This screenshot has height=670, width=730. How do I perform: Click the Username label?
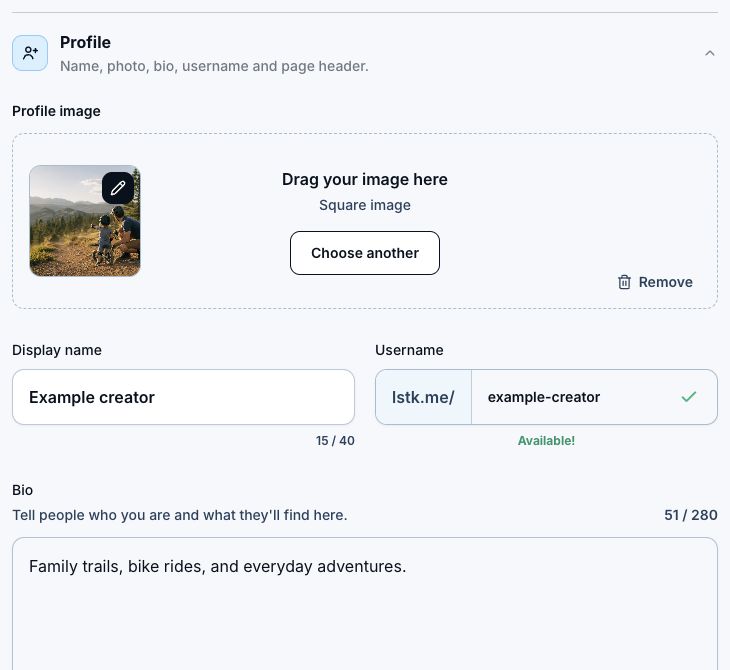point(409,350)
